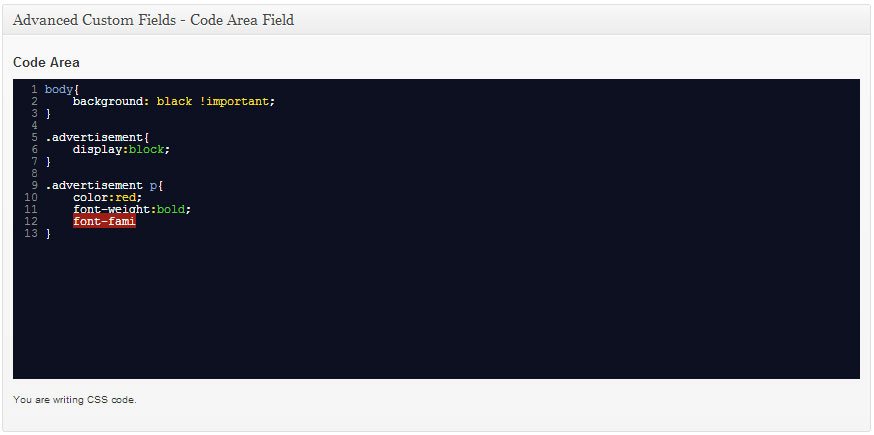This screenshot has width=874, height=435.
Task: Click the empty area below the code
Action: point(436,310)
